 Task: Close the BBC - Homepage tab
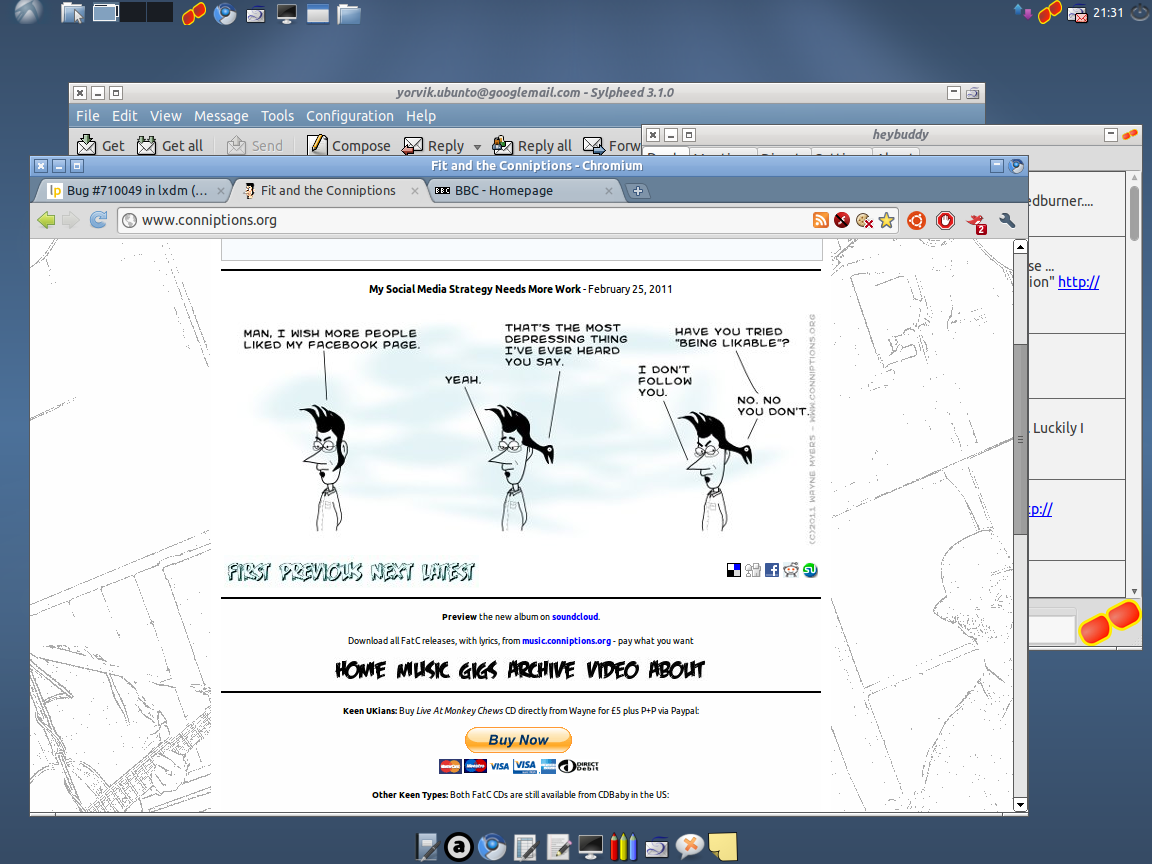coord(608,191)
